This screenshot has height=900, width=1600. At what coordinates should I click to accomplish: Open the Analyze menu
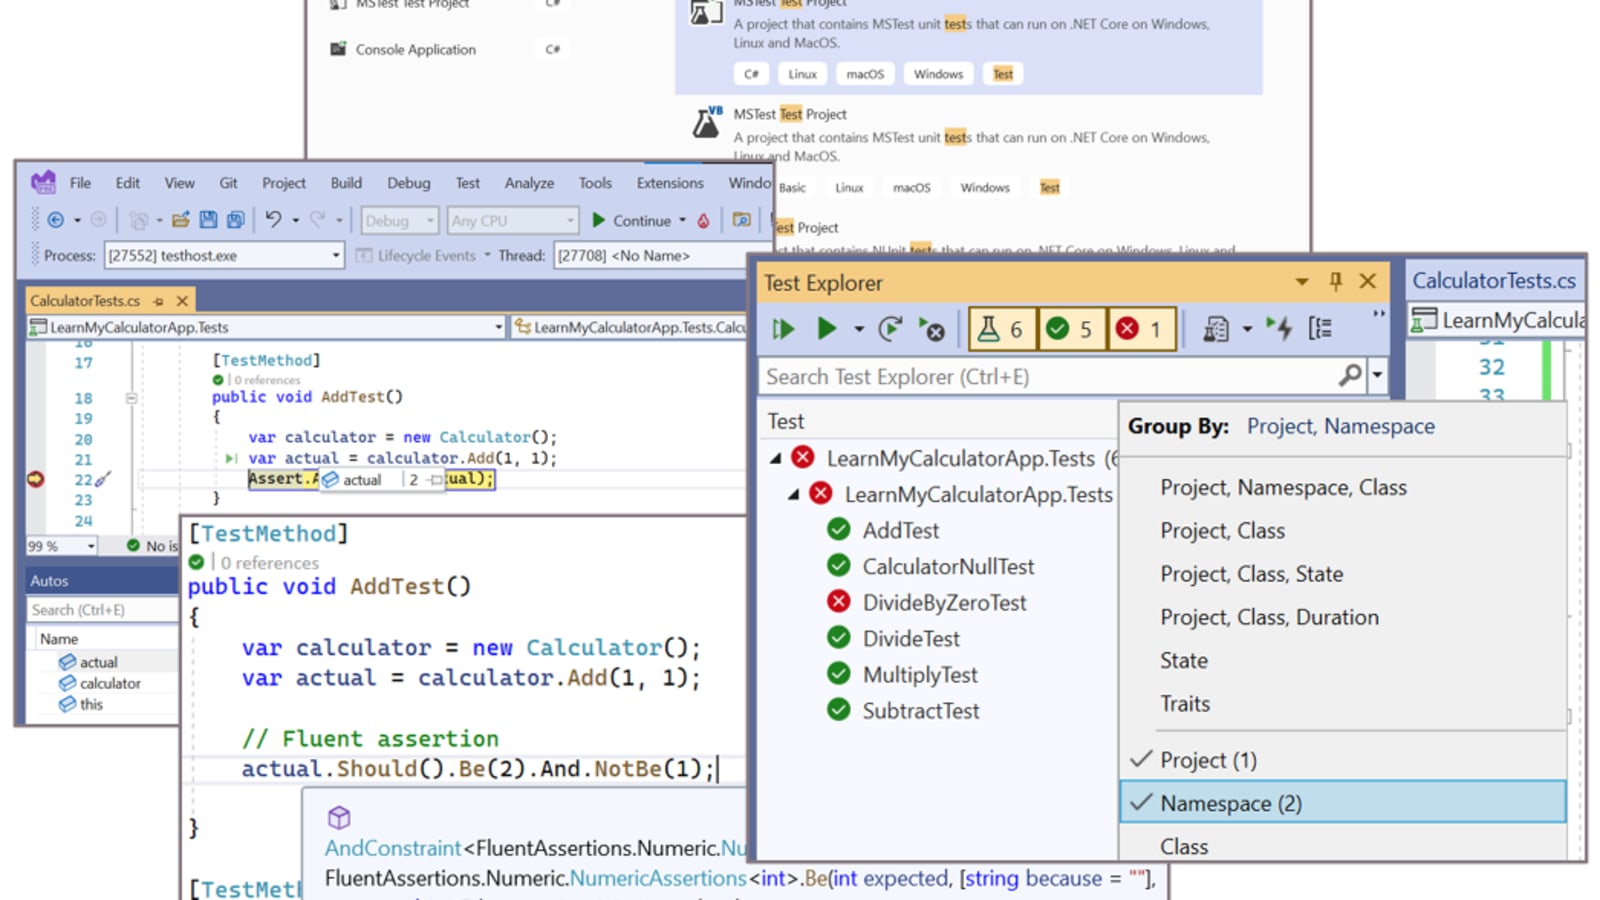click(x=529, y=183)
